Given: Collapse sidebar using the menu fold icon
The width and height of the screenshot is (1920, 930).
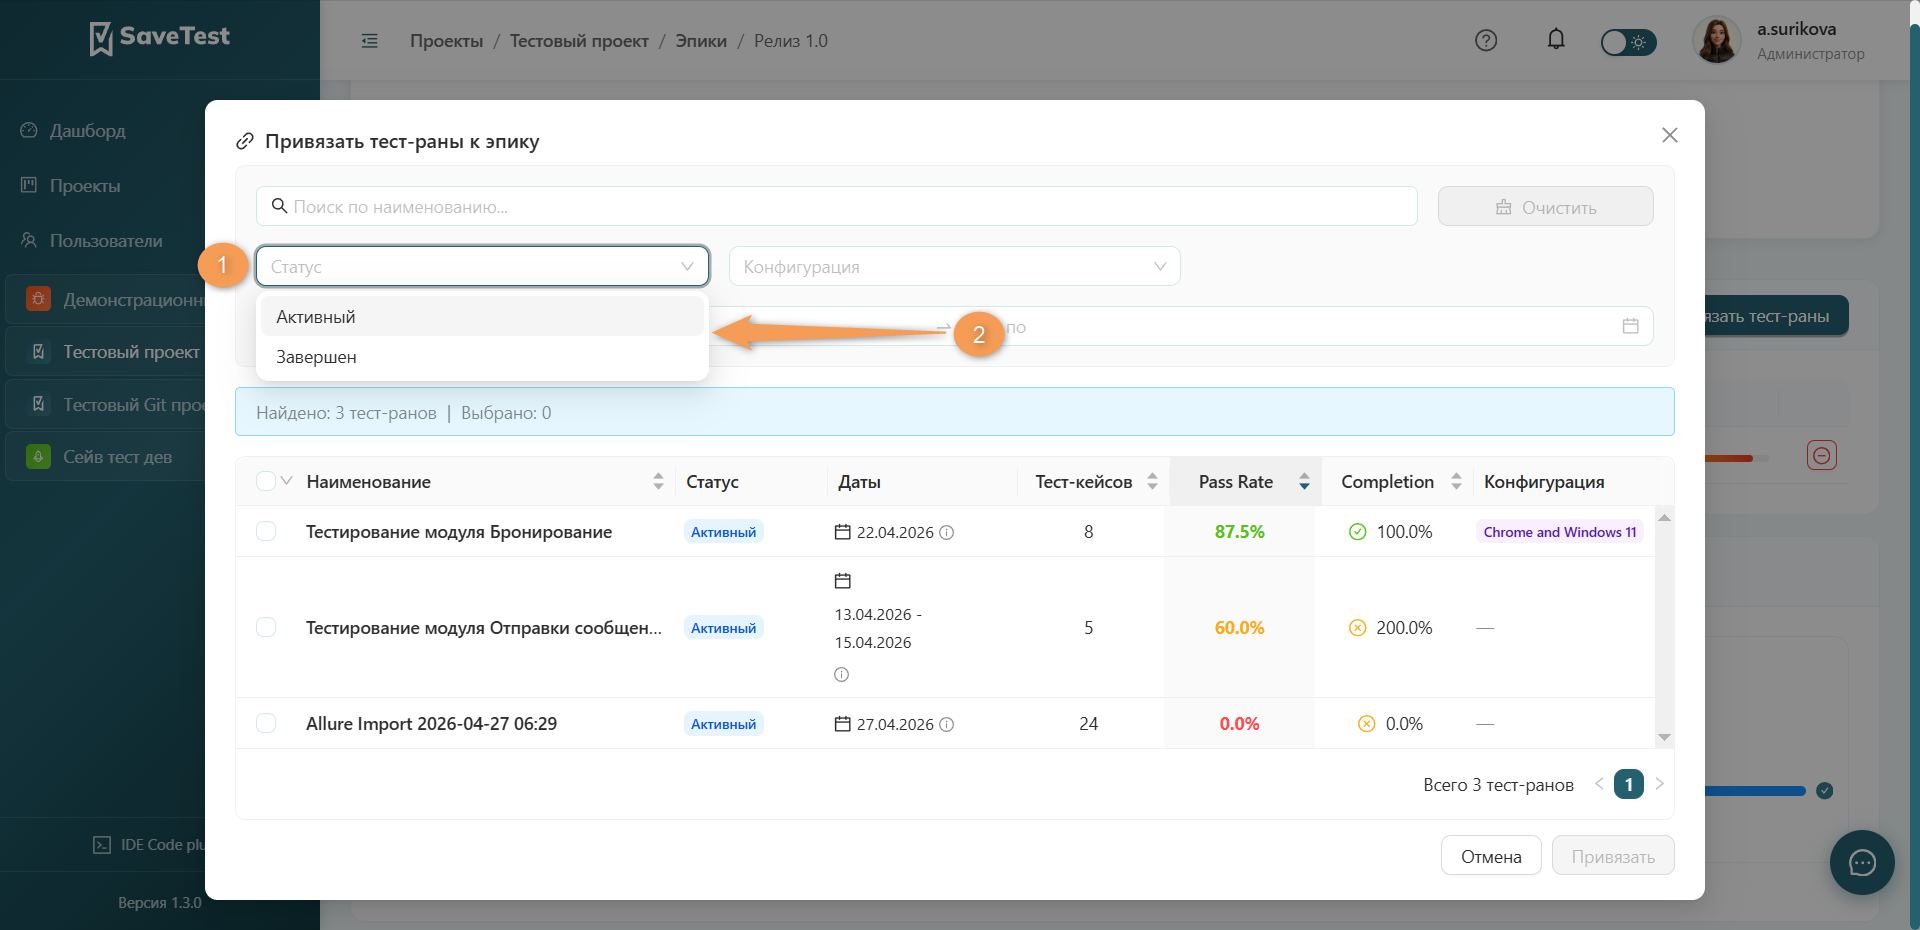Looking at the screenshot, I should (370, 41).
